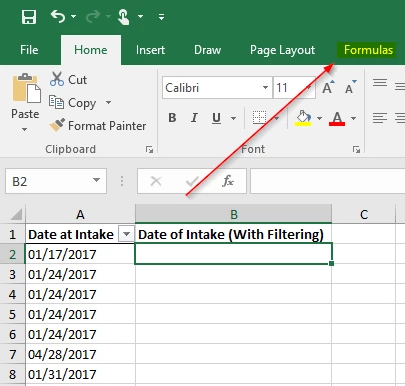
Task: Click the top align icon
Action: pyautogui.click(x=380, y=82)
